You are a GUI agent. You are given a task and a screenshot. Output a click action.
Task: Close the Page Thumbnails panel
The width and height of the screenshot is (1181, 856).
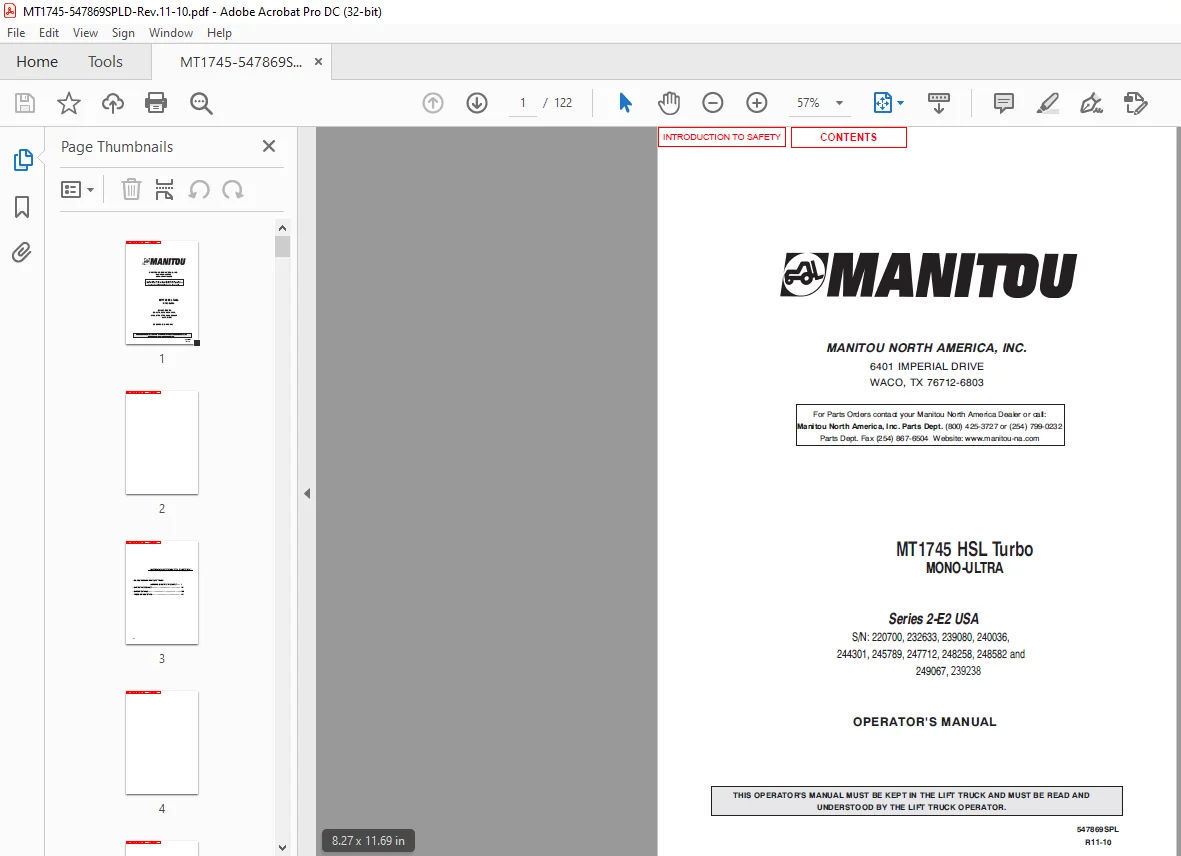tap(269, 146)
